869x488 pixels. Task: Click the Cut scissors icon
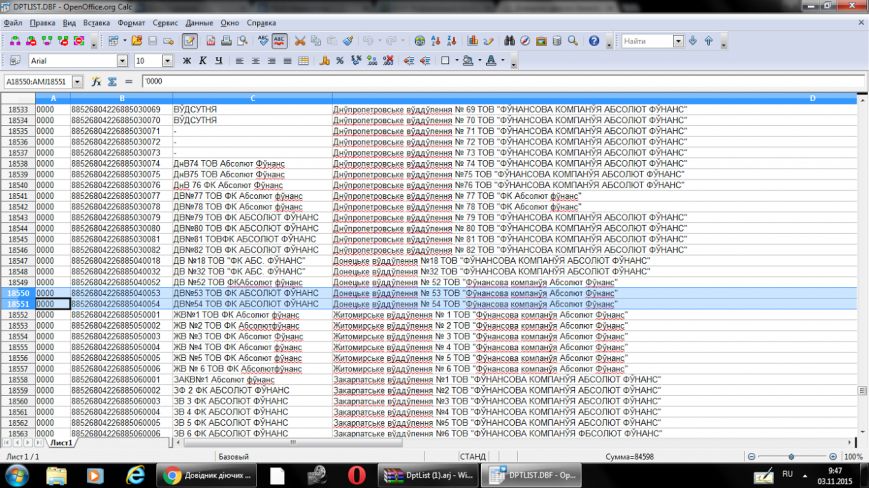click(300, 41)
